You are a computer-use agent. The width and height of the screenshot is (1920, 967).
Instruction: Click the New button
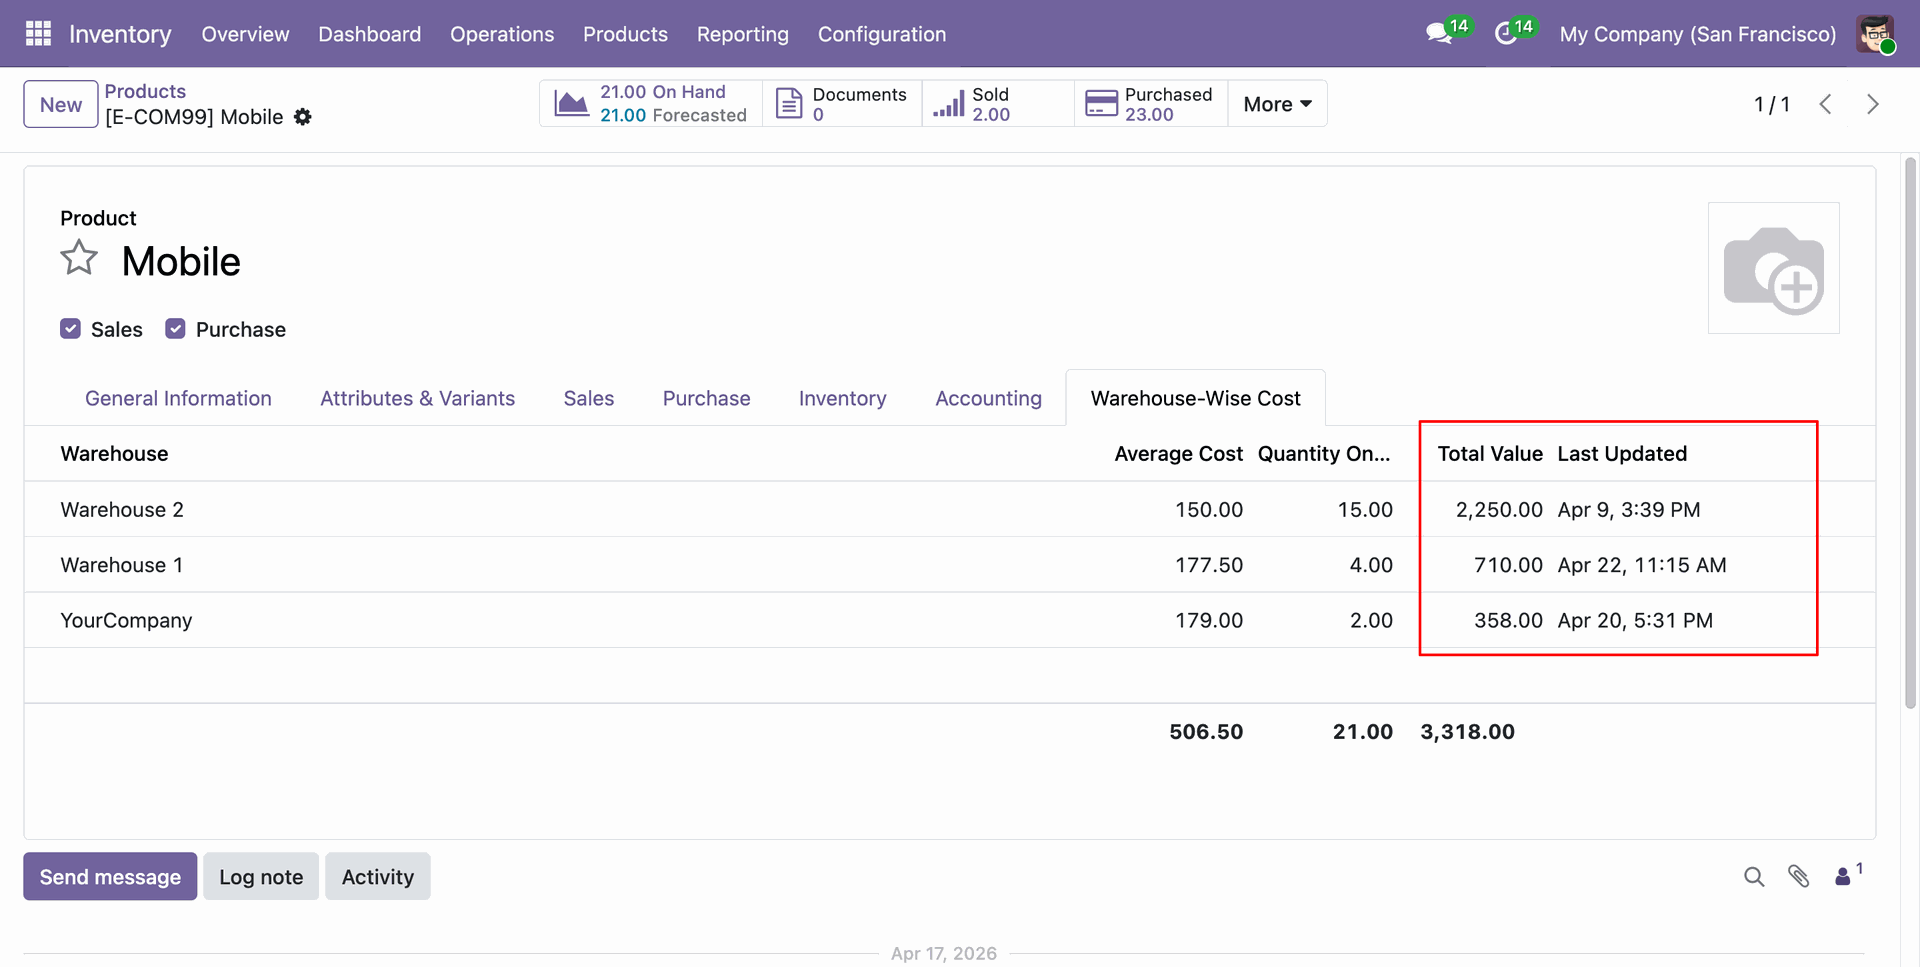(61, 104)
